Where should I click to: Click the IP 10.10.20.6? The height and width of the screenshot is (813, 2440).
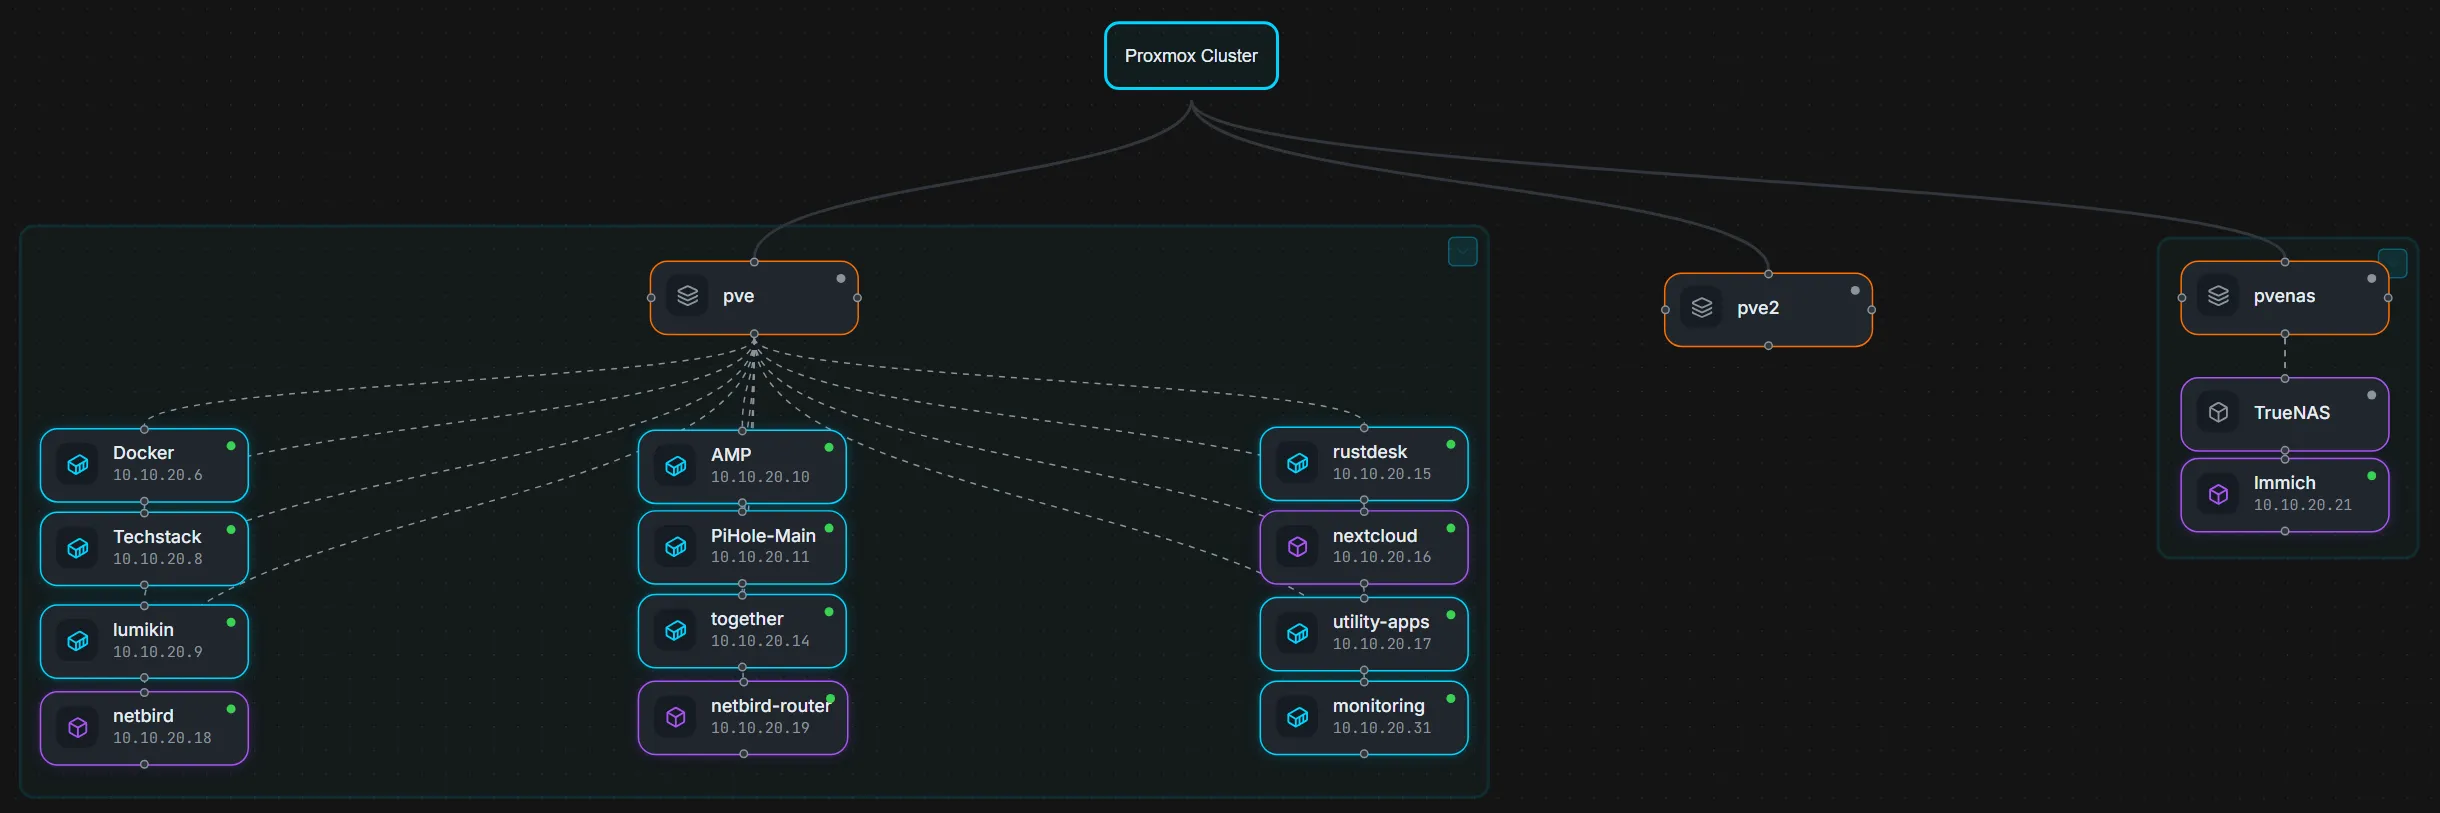click(157, 475)
